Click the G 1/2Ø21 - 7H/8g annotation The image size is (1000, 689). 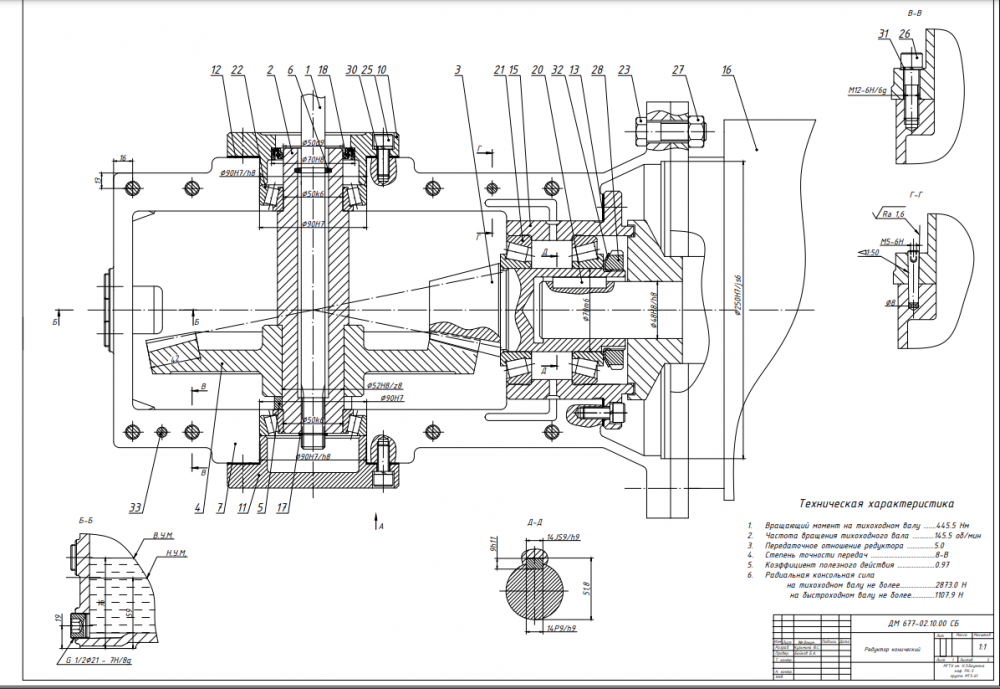point(97,661)
